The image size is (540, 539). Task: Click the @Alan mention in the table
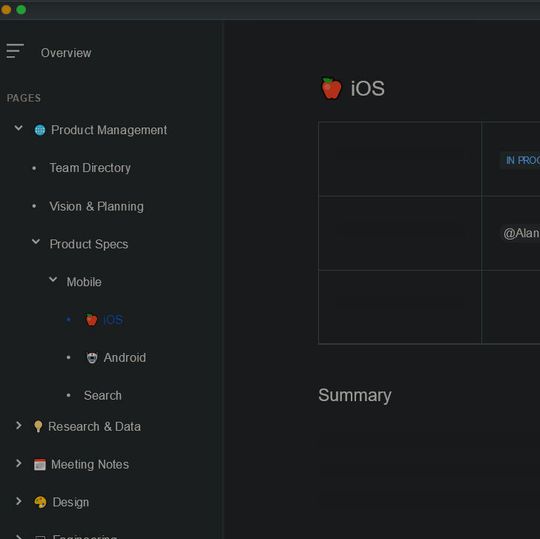click(521, 234)
